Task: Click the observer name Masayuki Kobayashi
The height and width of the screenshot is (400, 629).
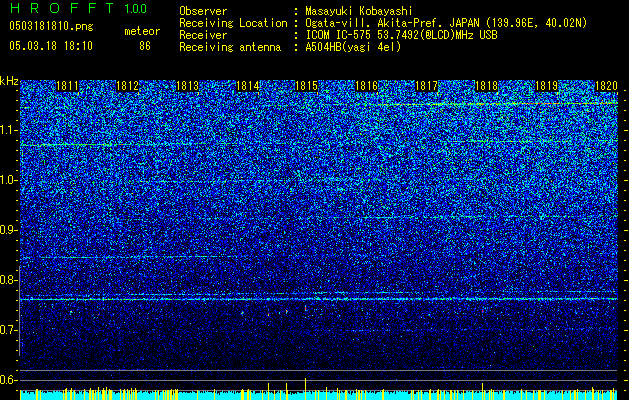Action: [x=358, y=11]
